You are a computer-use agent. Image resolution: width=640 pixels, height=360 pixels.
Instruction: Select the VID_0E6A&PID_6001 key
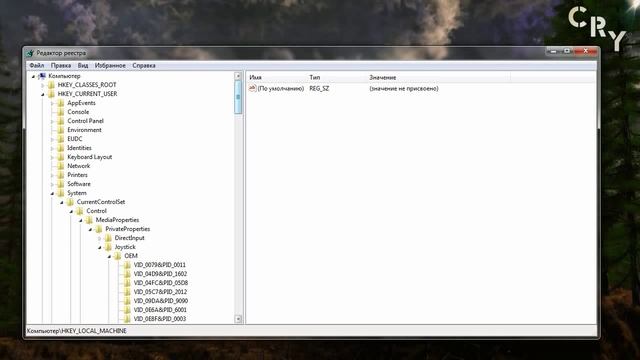[160, 310]
